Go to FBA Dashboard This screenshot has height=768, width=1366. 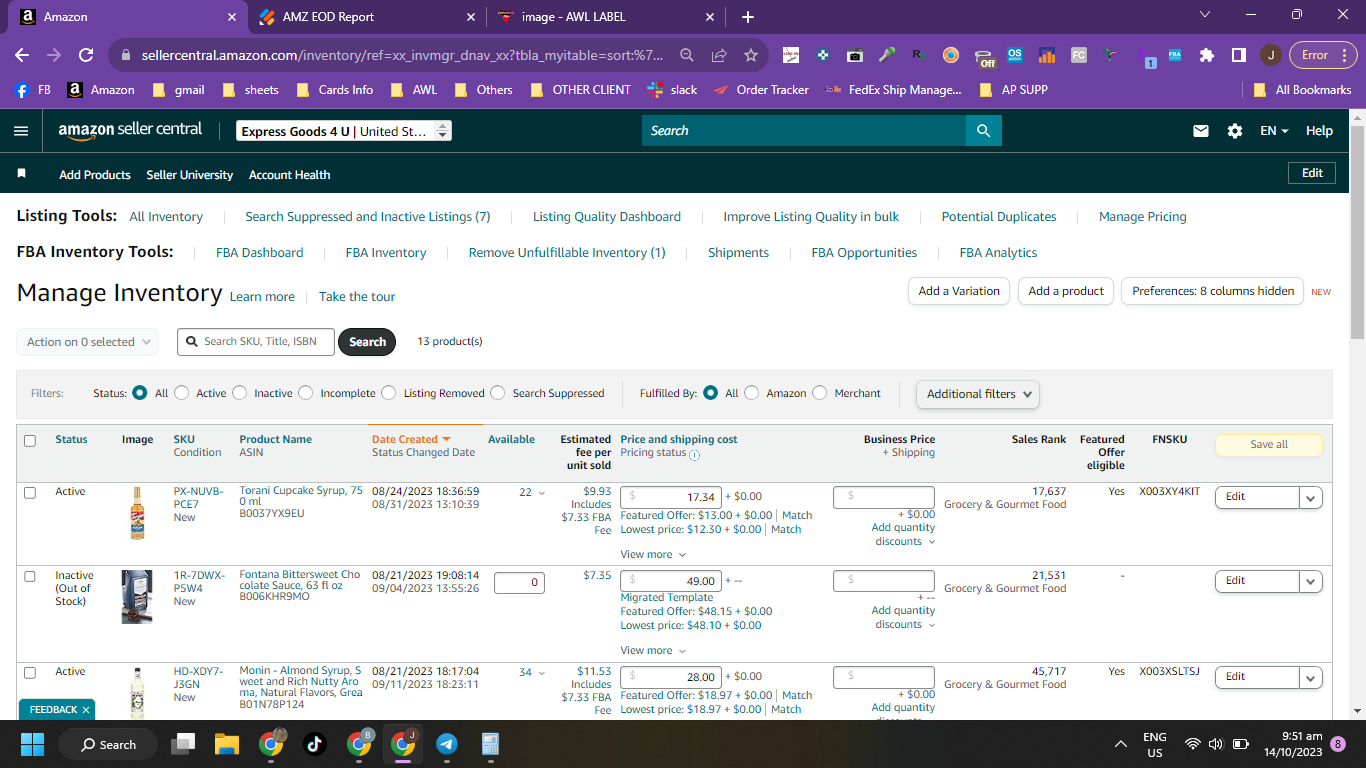point(260,253)
